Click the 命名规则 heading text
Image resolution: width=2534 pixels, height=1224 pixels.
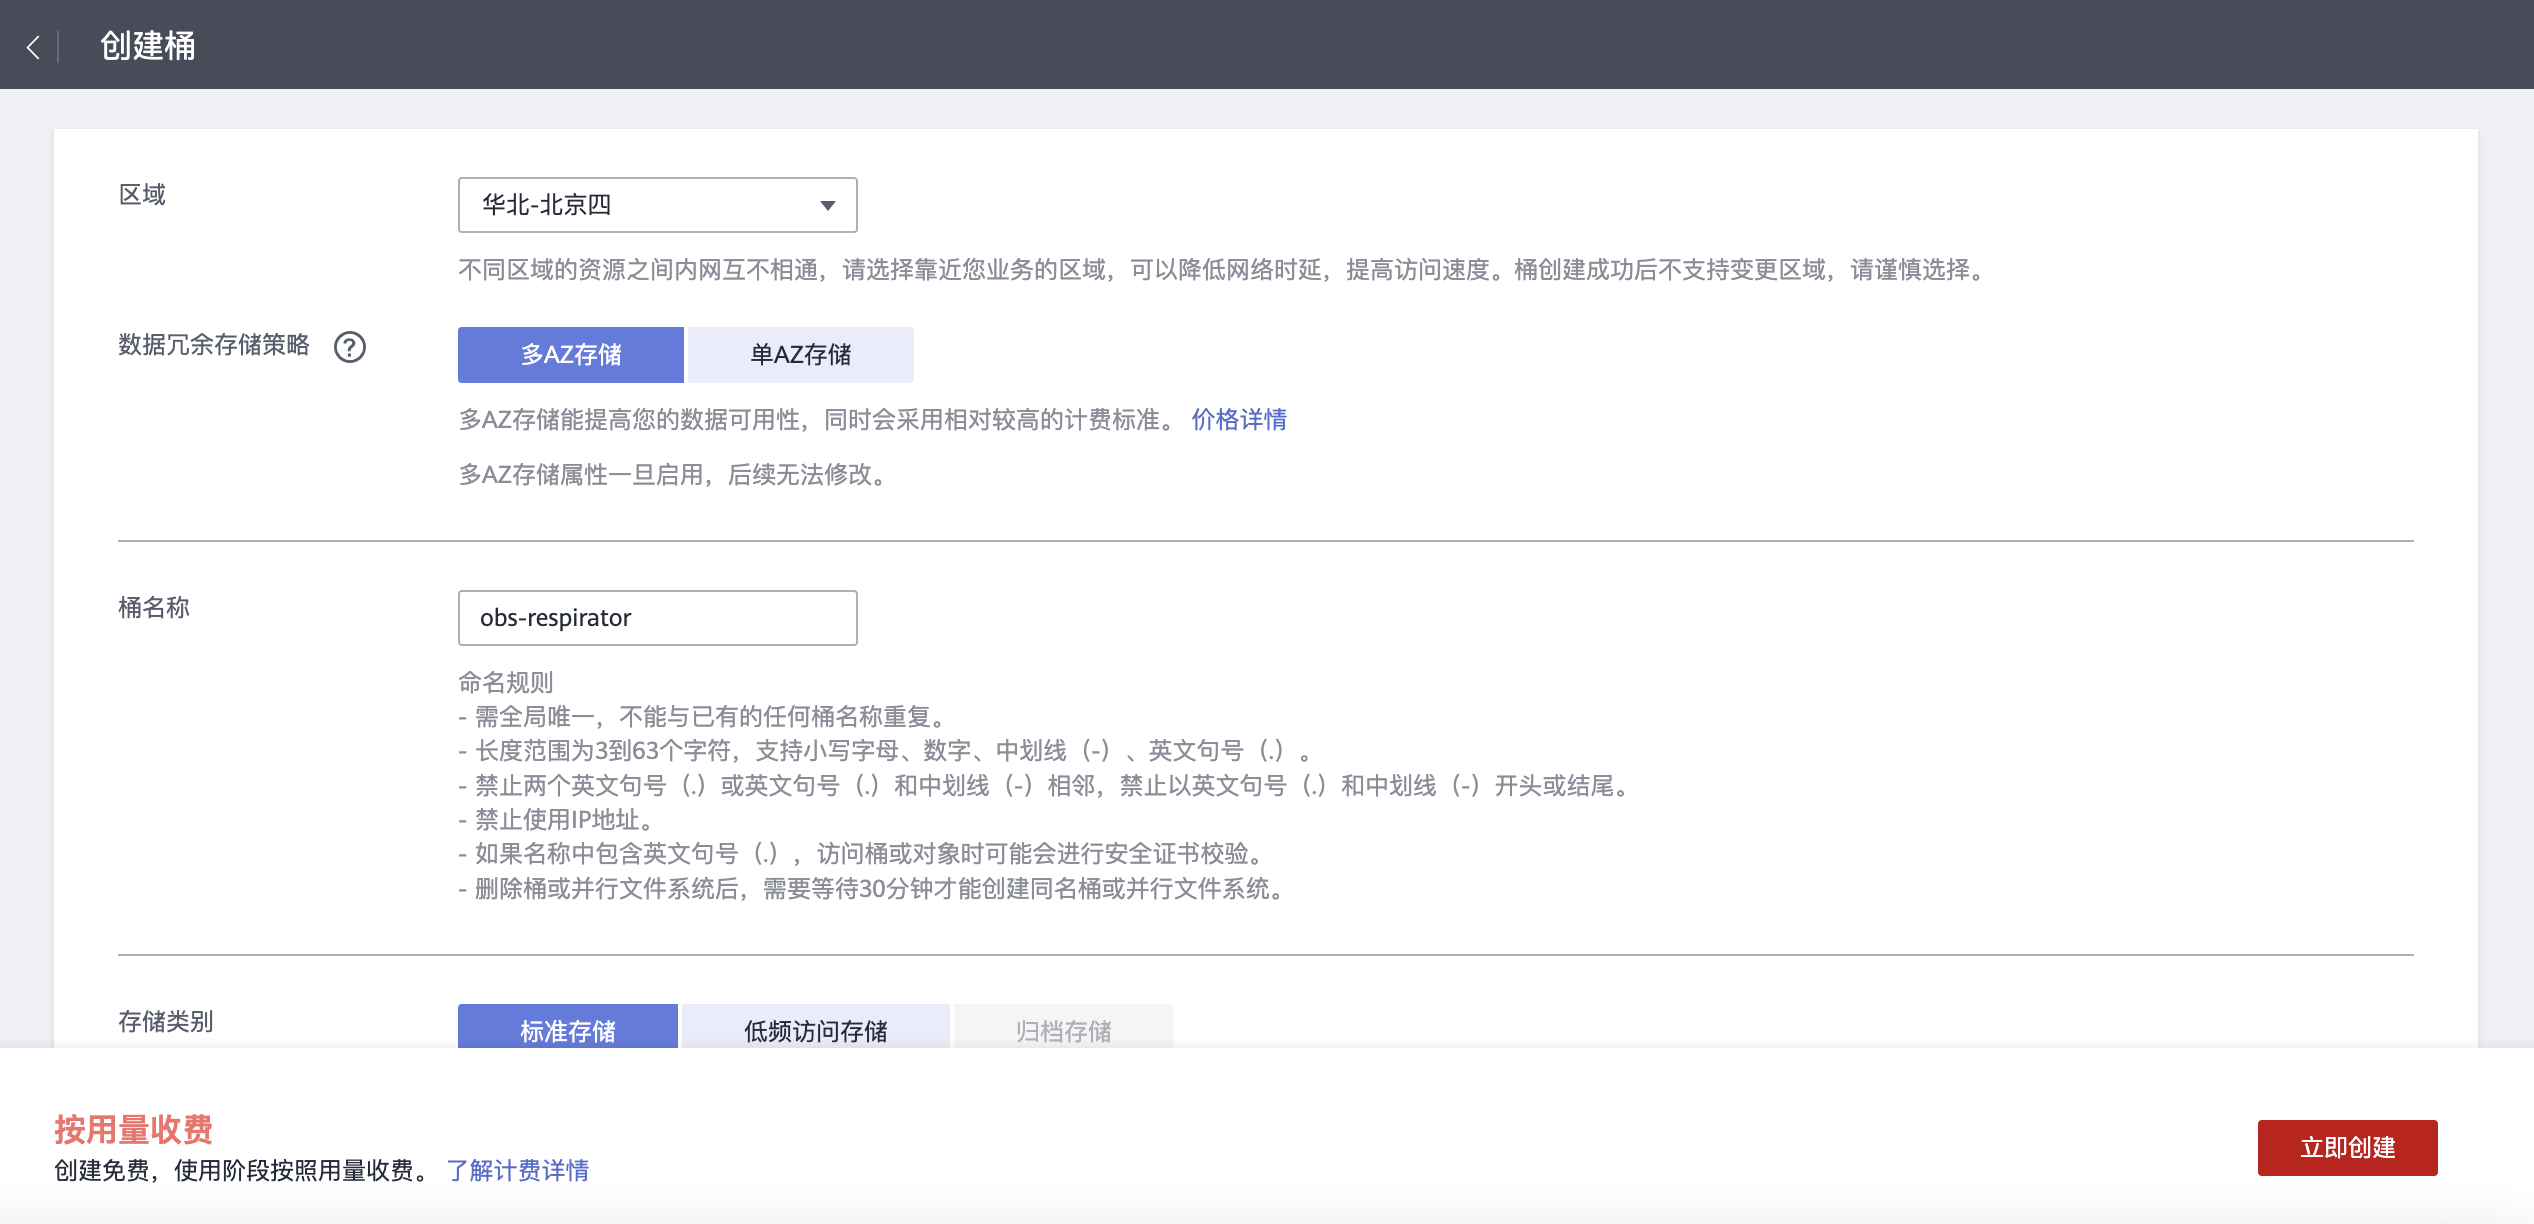tap(505, 682)
